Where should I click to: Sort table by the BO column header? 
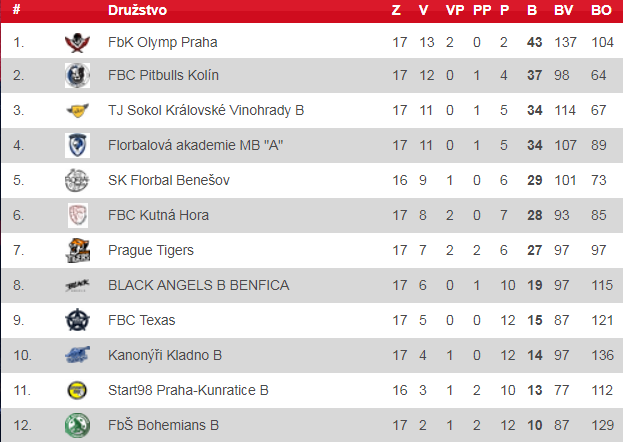point(601,11)
